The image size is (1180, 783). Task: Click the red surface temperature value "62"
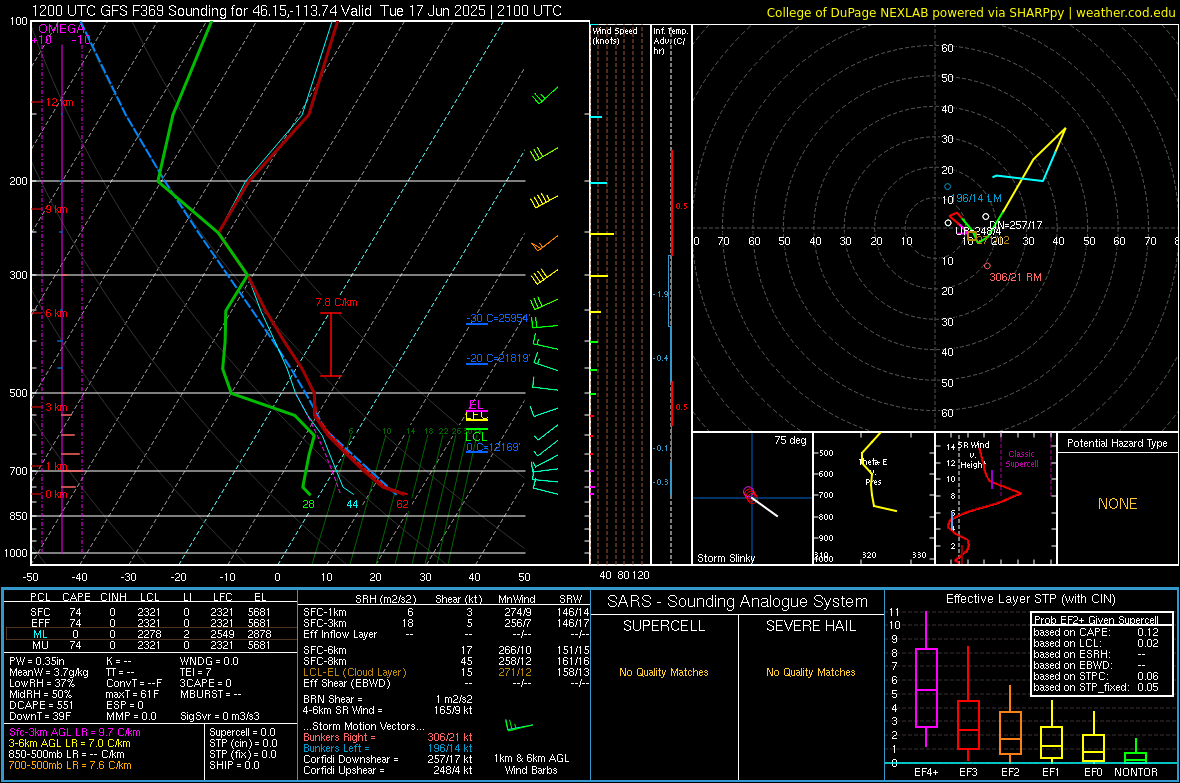point(403,504)
